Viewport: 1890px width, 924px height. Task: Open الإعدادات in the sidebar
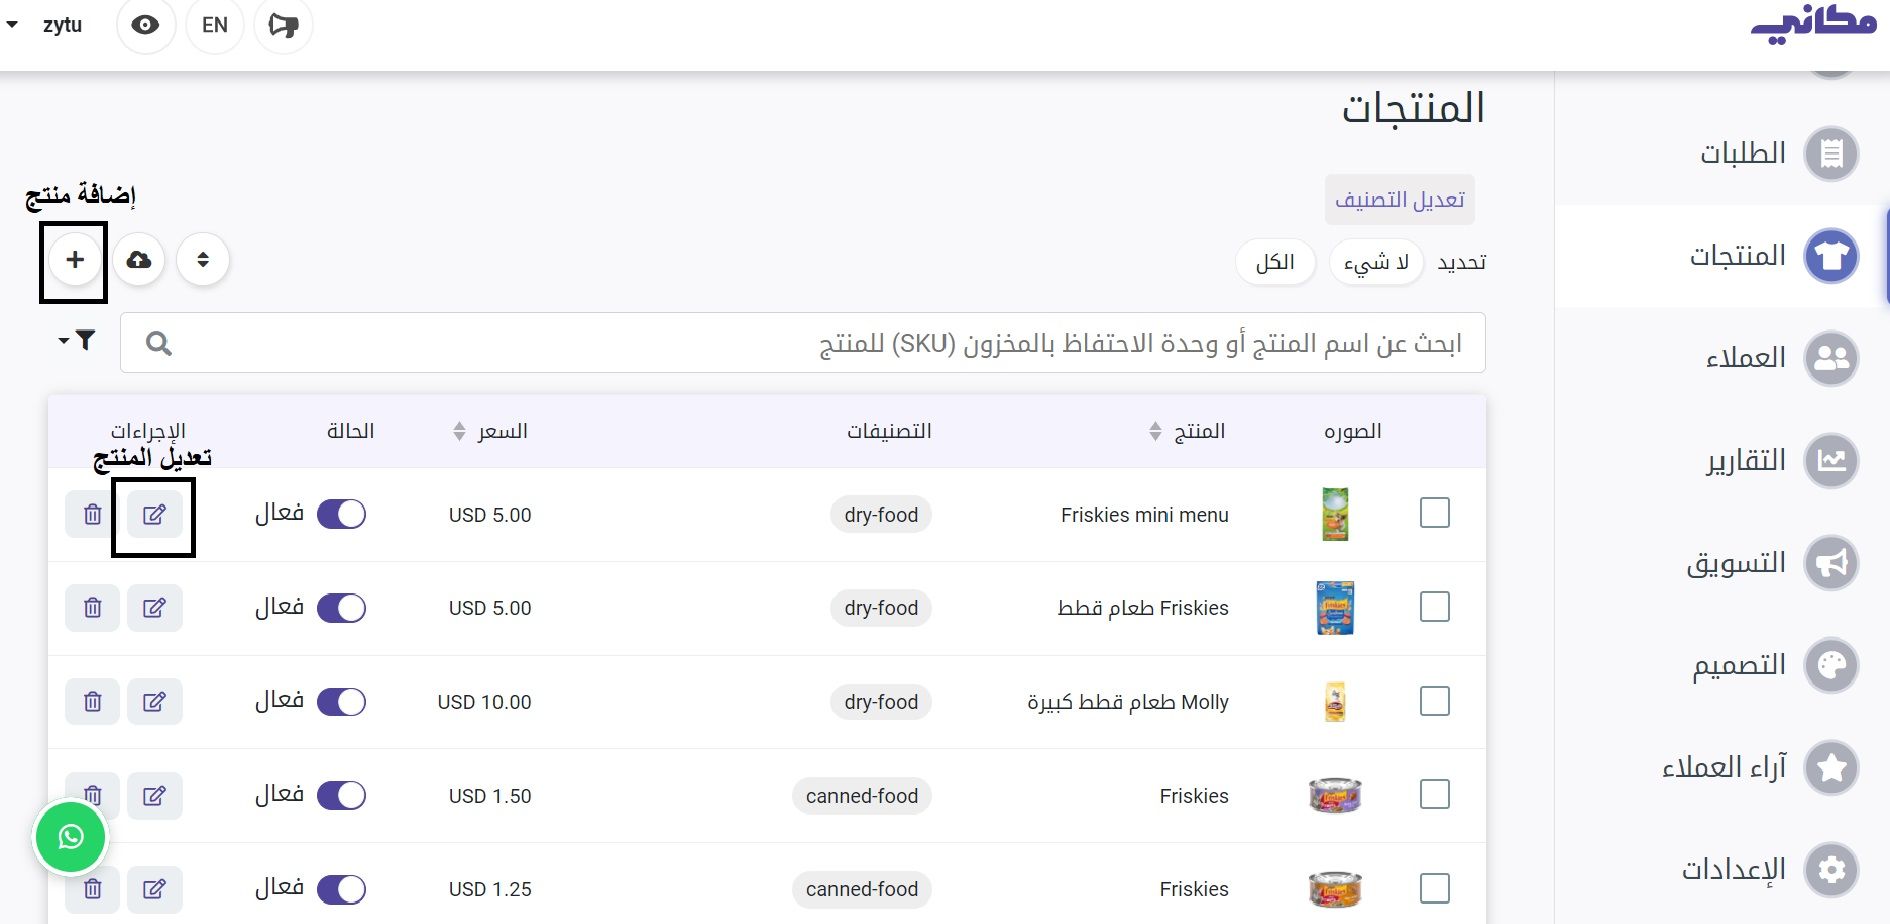pos(1722,870)
